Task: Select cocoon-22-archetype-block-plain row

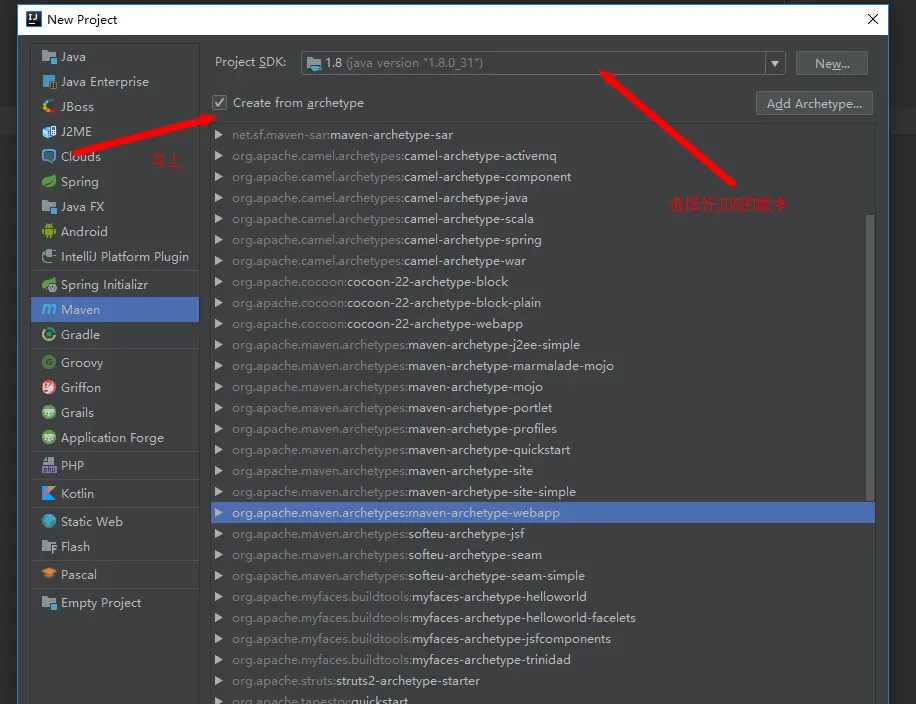Action: coord(543,303)
